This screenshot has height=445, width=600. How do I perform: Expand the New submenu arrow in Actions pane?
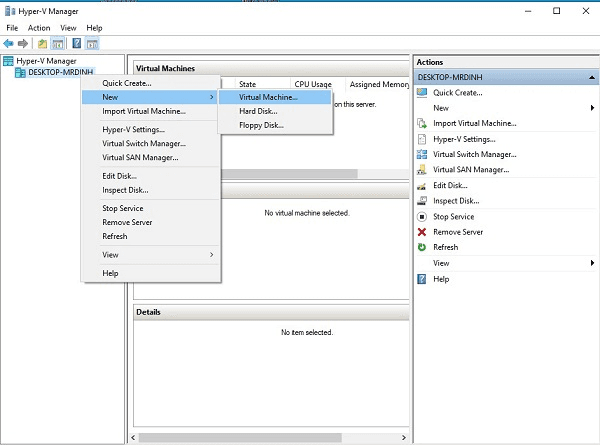592,108
